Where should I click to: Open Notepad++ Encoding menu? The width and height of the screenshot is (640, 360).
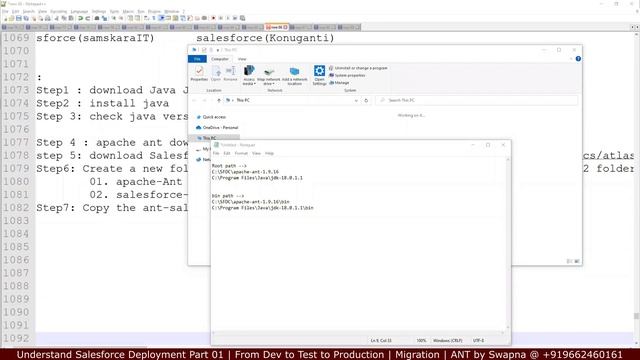click(58, 11)
